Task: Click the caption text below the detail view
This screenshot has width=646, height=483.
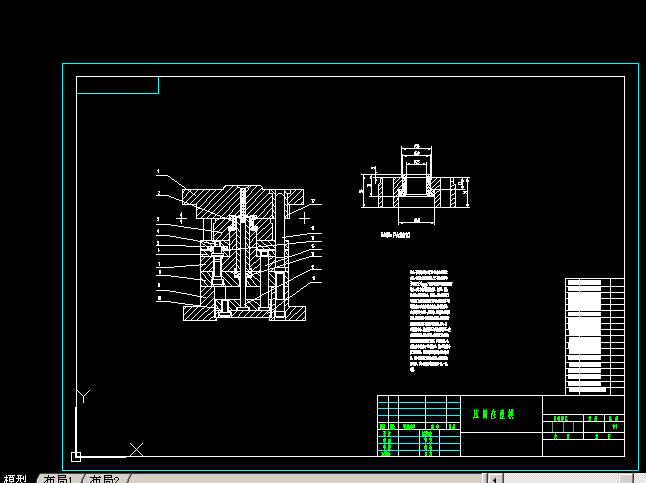Action: 395,236
